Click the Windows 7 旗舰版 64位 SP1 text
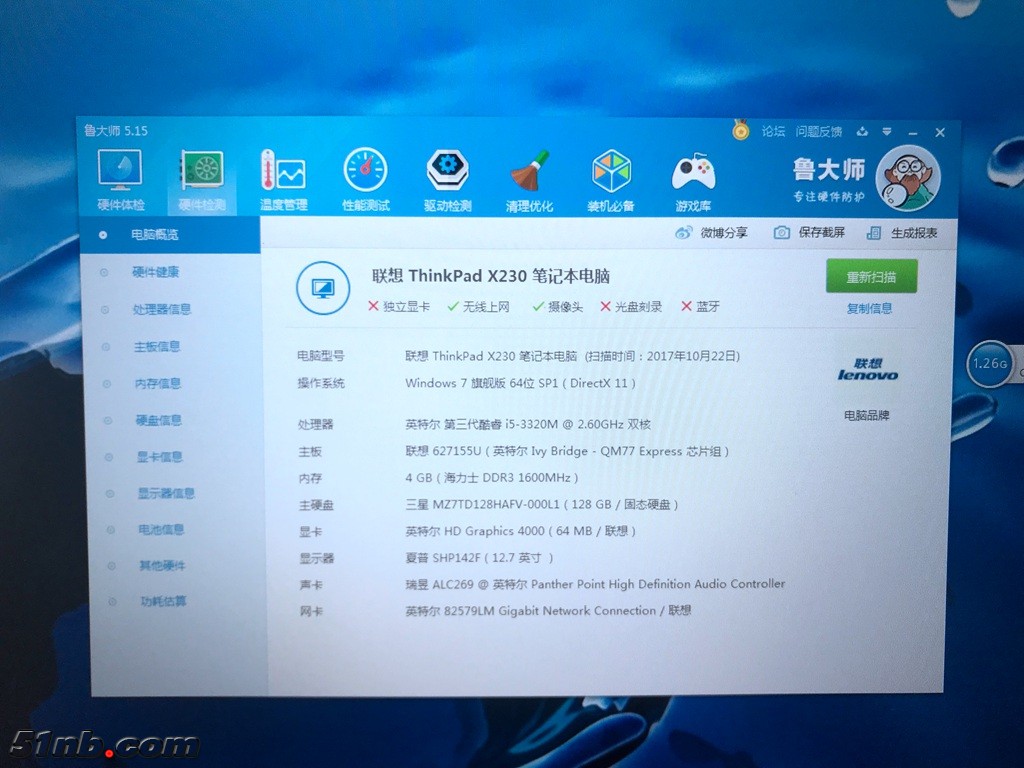 click(x=481, y=383)
